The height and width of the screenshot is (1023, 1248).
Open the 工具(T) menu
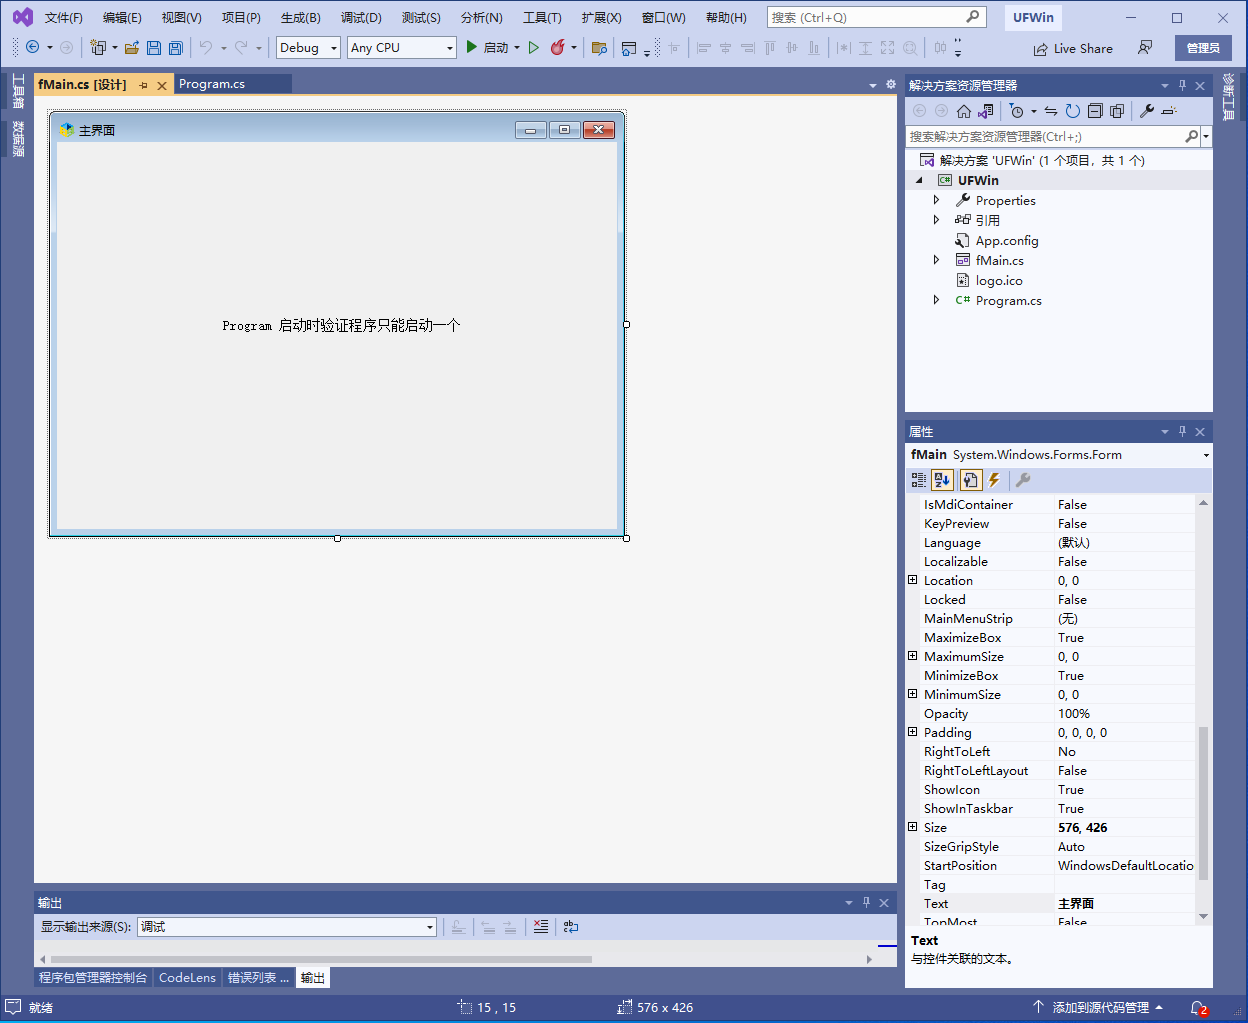click(542, 18)
